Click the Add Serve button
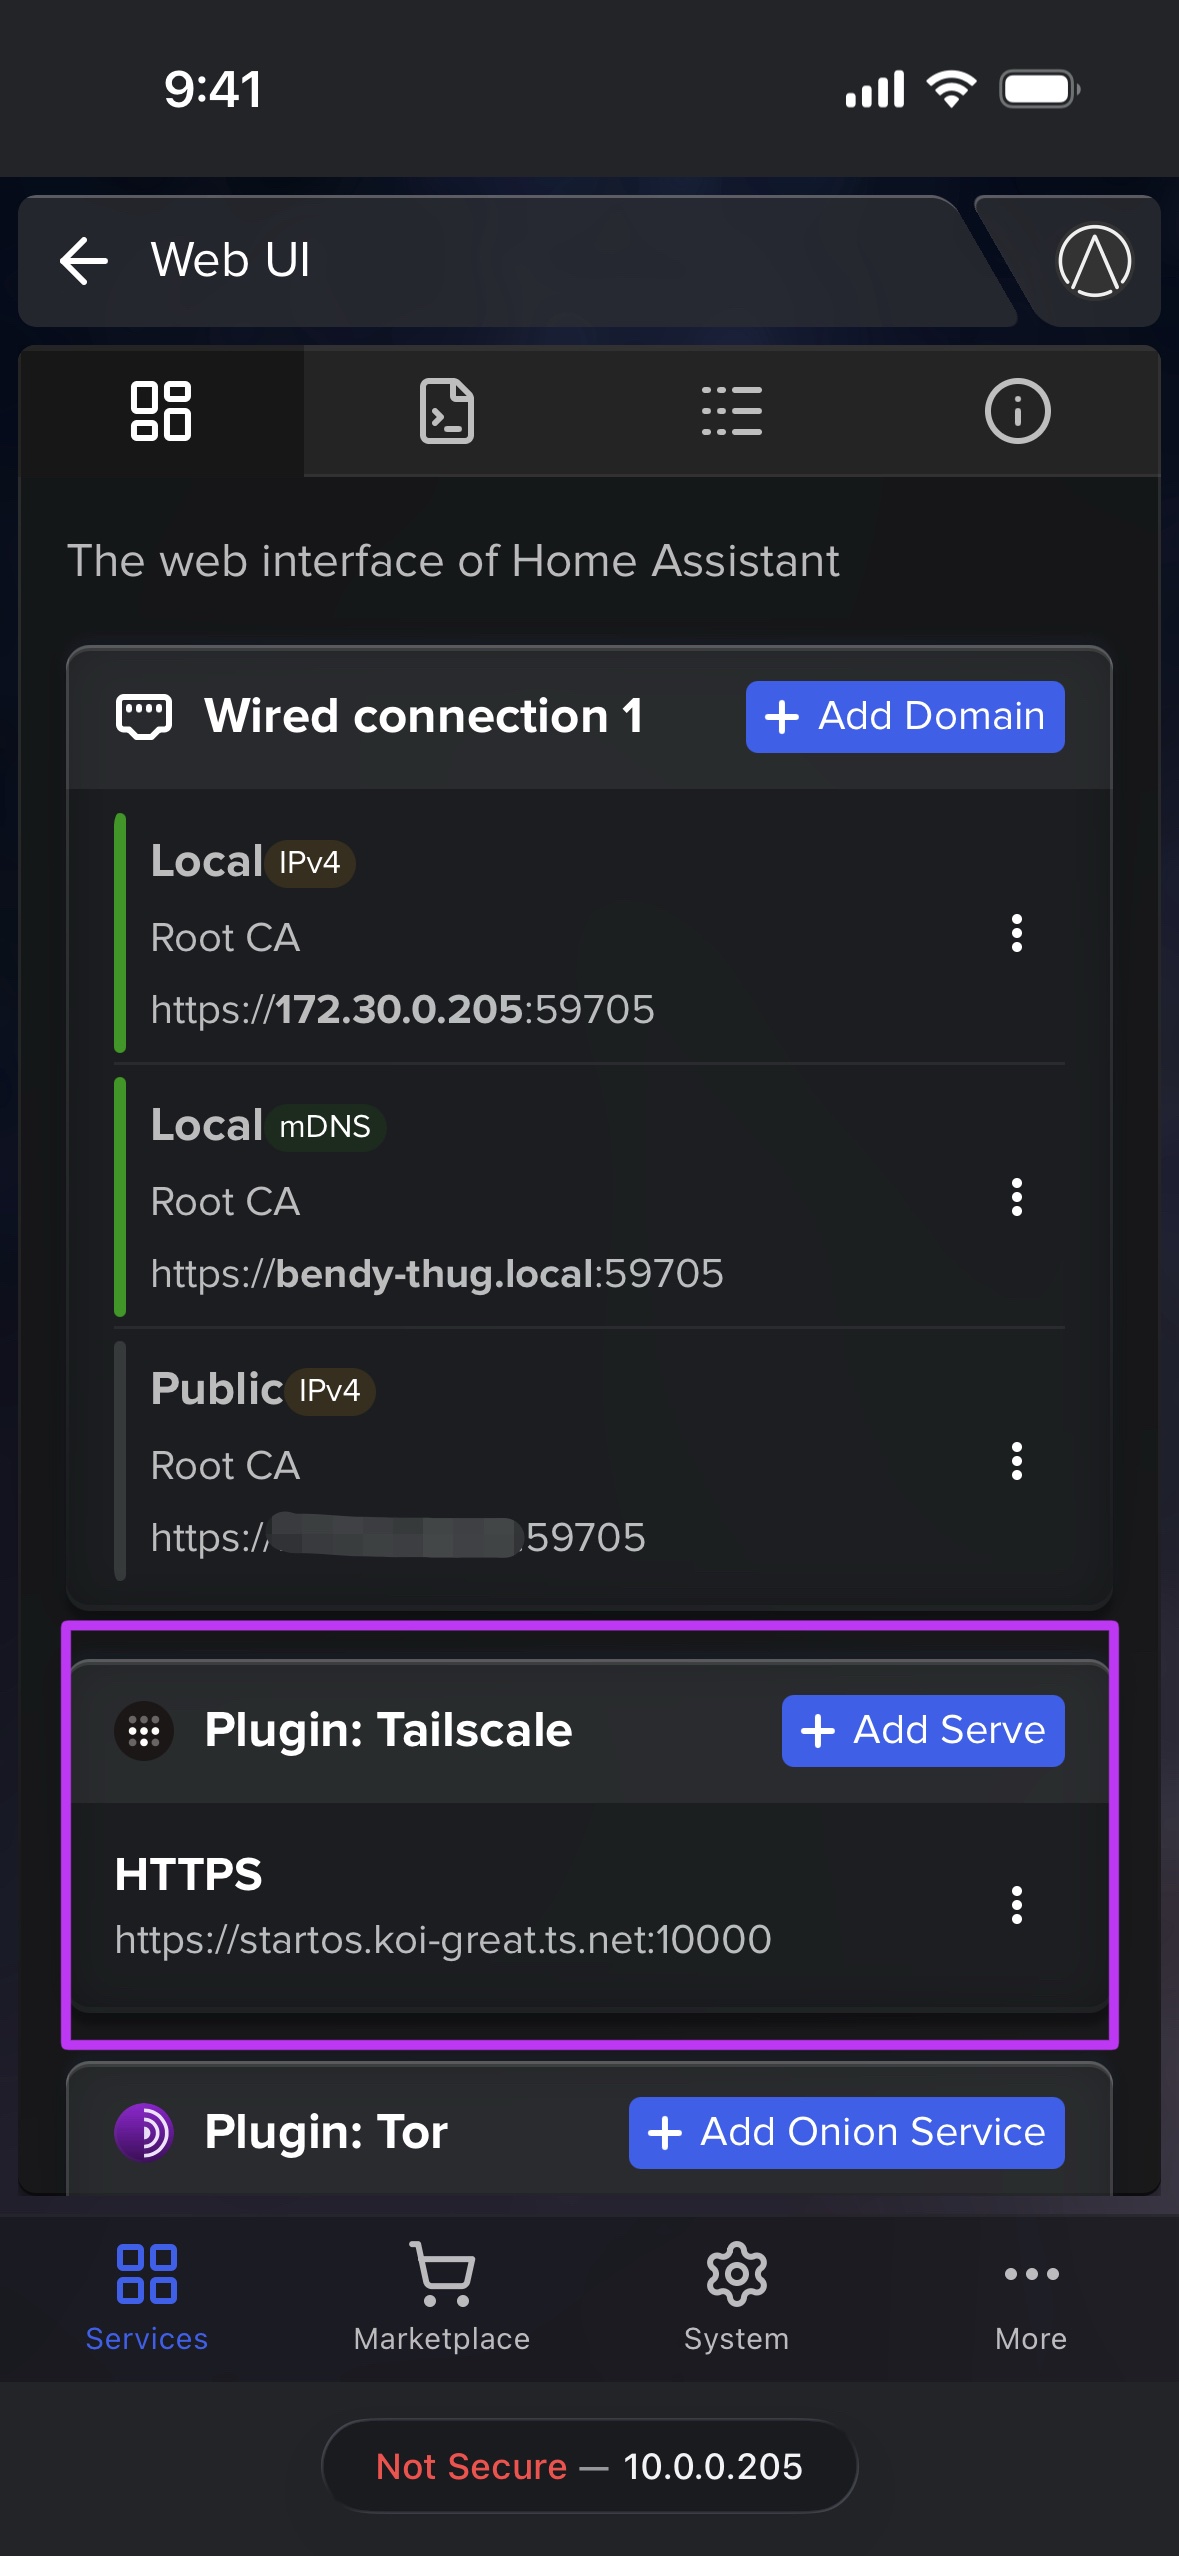This screenshot has width=1179, height=2556. tap(922, 1731)
